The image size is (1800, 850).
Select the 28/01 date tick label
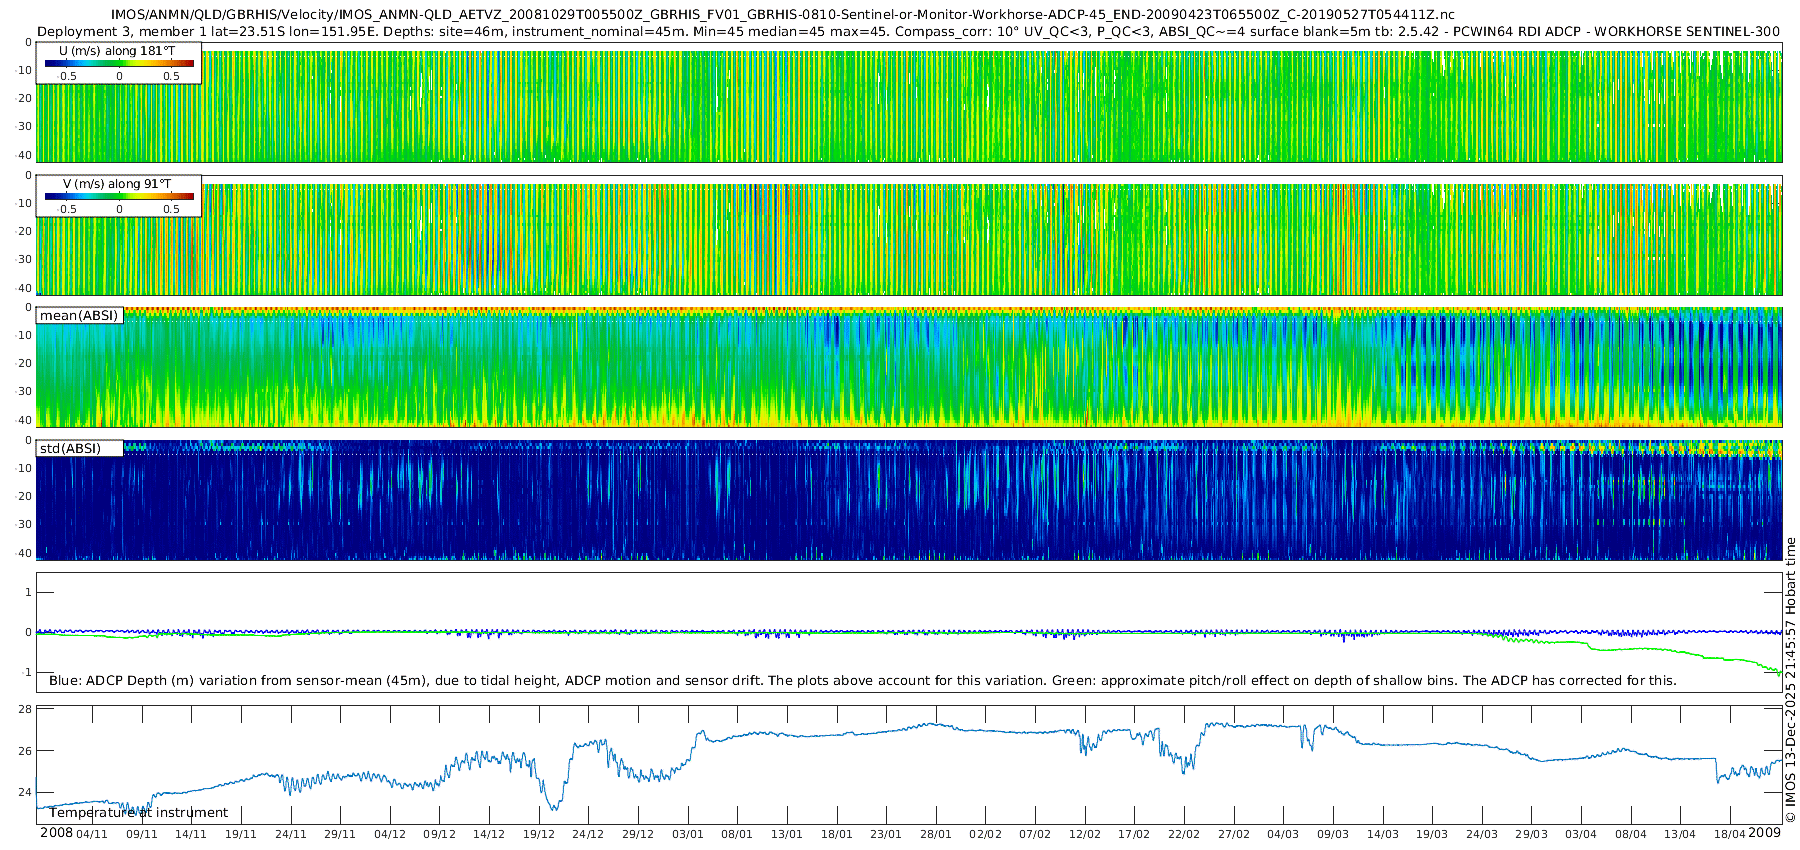935,834
